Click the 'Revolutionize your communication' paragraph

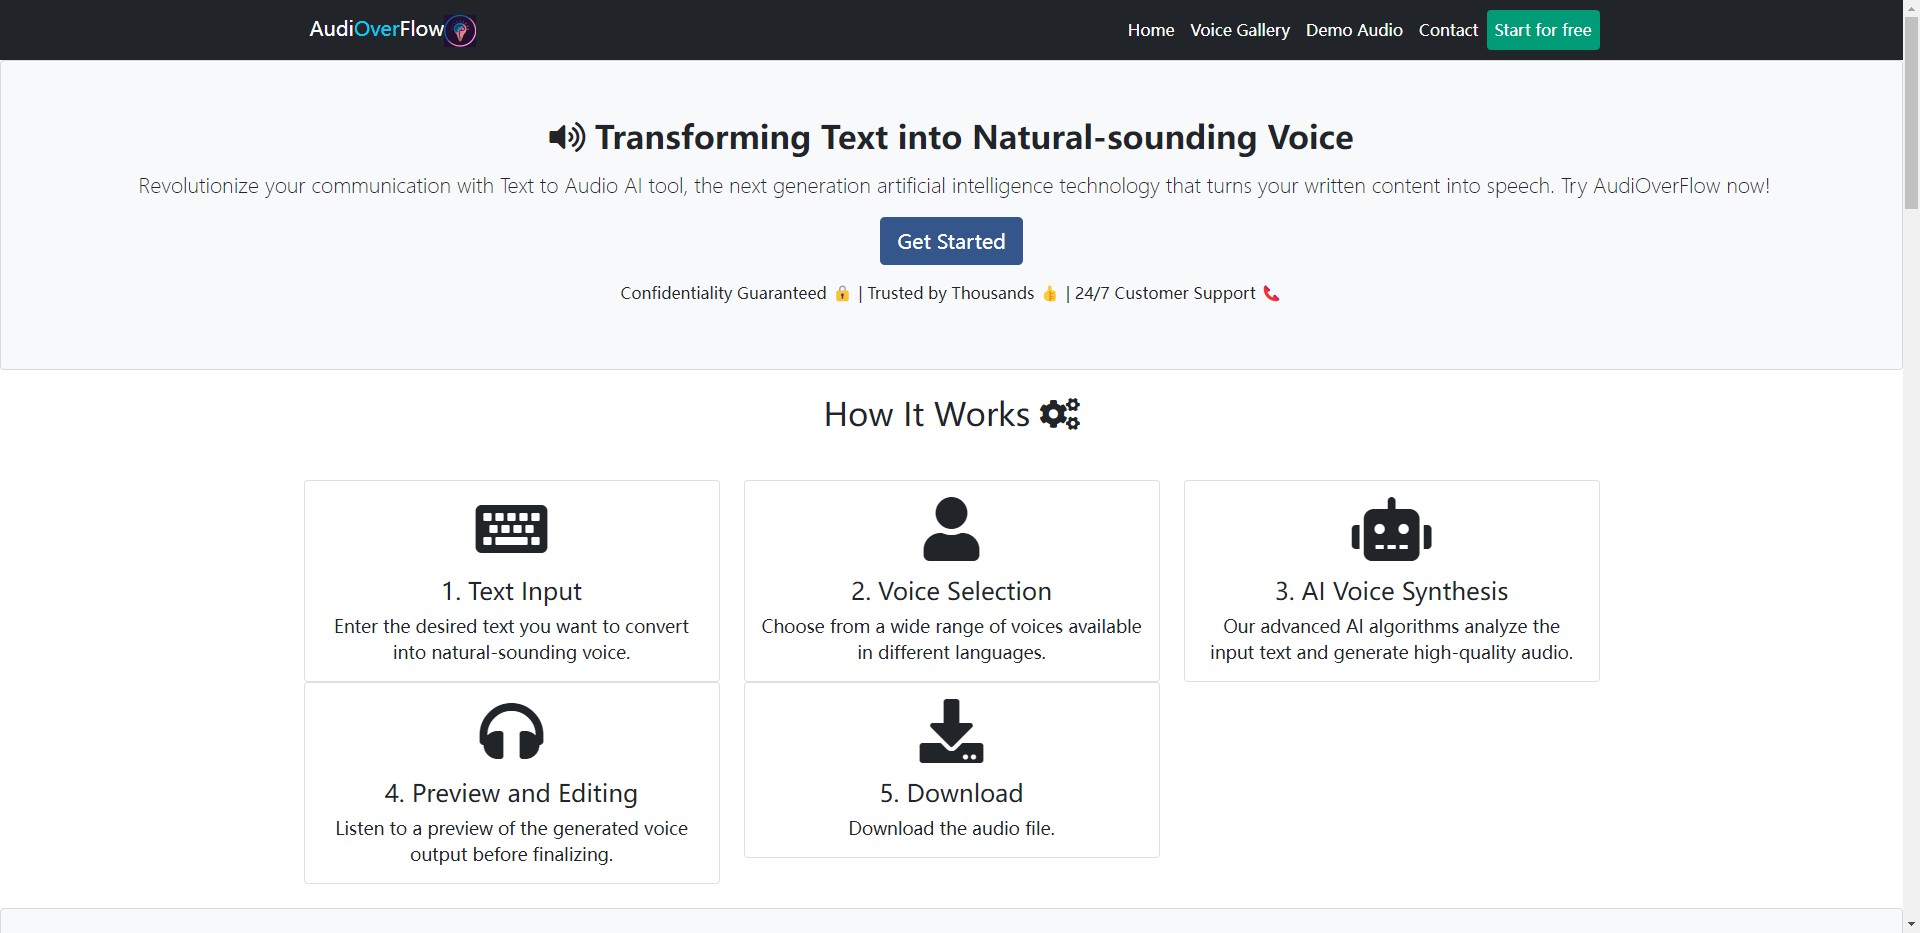pos(954,186)
